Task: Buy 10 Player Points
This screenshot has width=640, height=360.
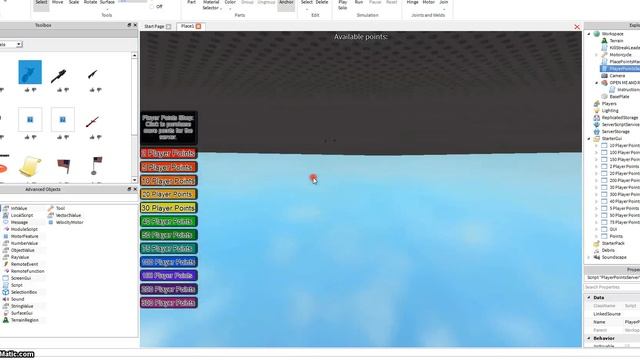Action: tap(169, 181)
